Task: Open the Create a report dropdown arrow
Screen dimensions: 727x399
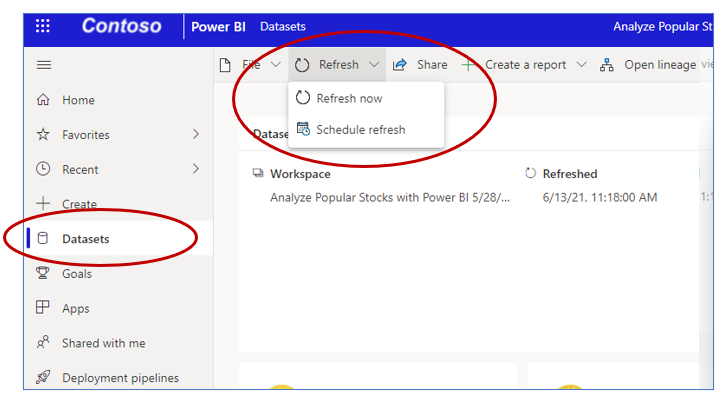Action: point(581,65)
